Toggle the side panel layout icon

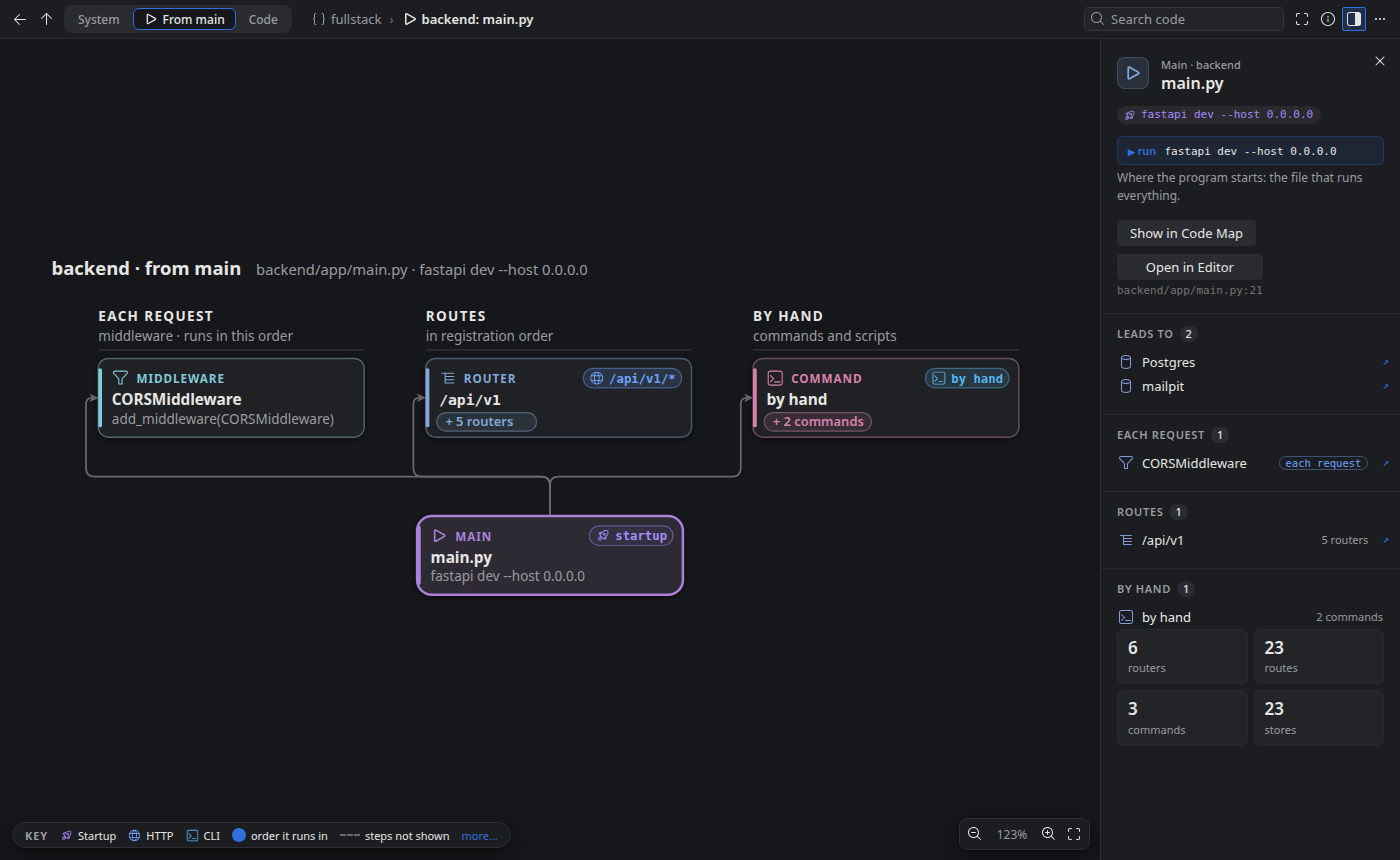(x=1354, y=19)
